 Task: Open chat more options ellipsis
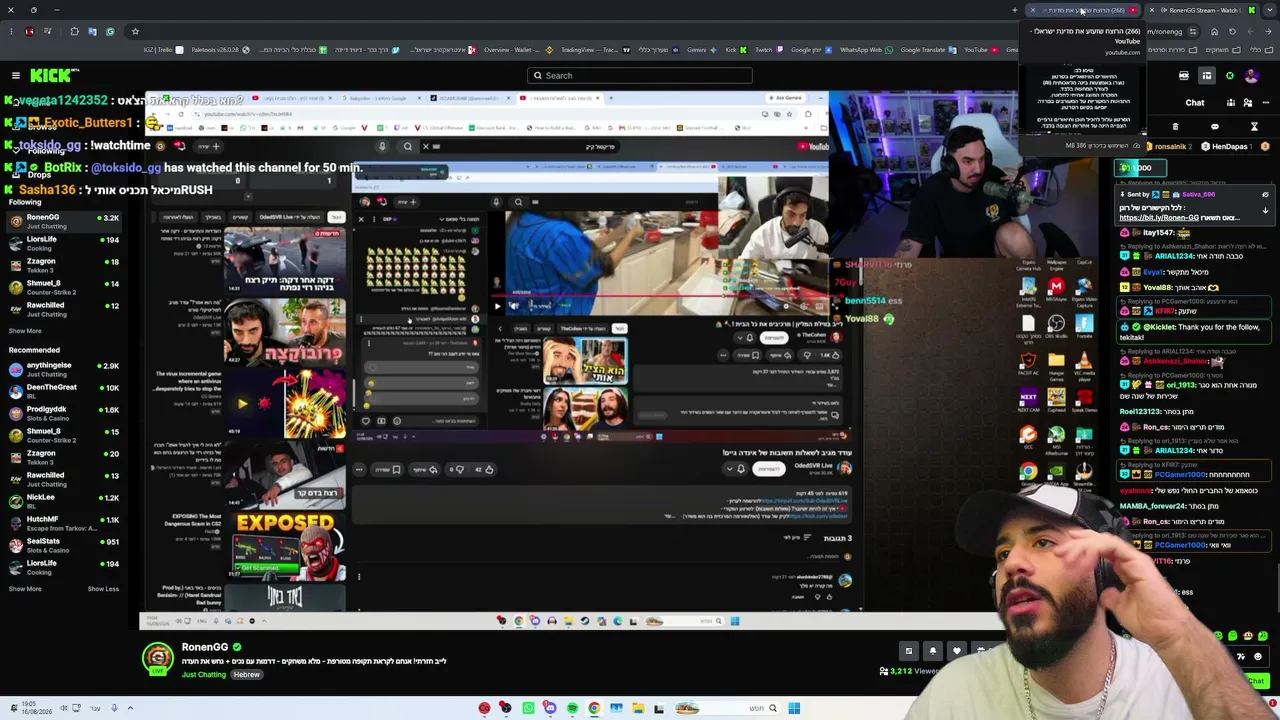click(x=1265, y=102)
